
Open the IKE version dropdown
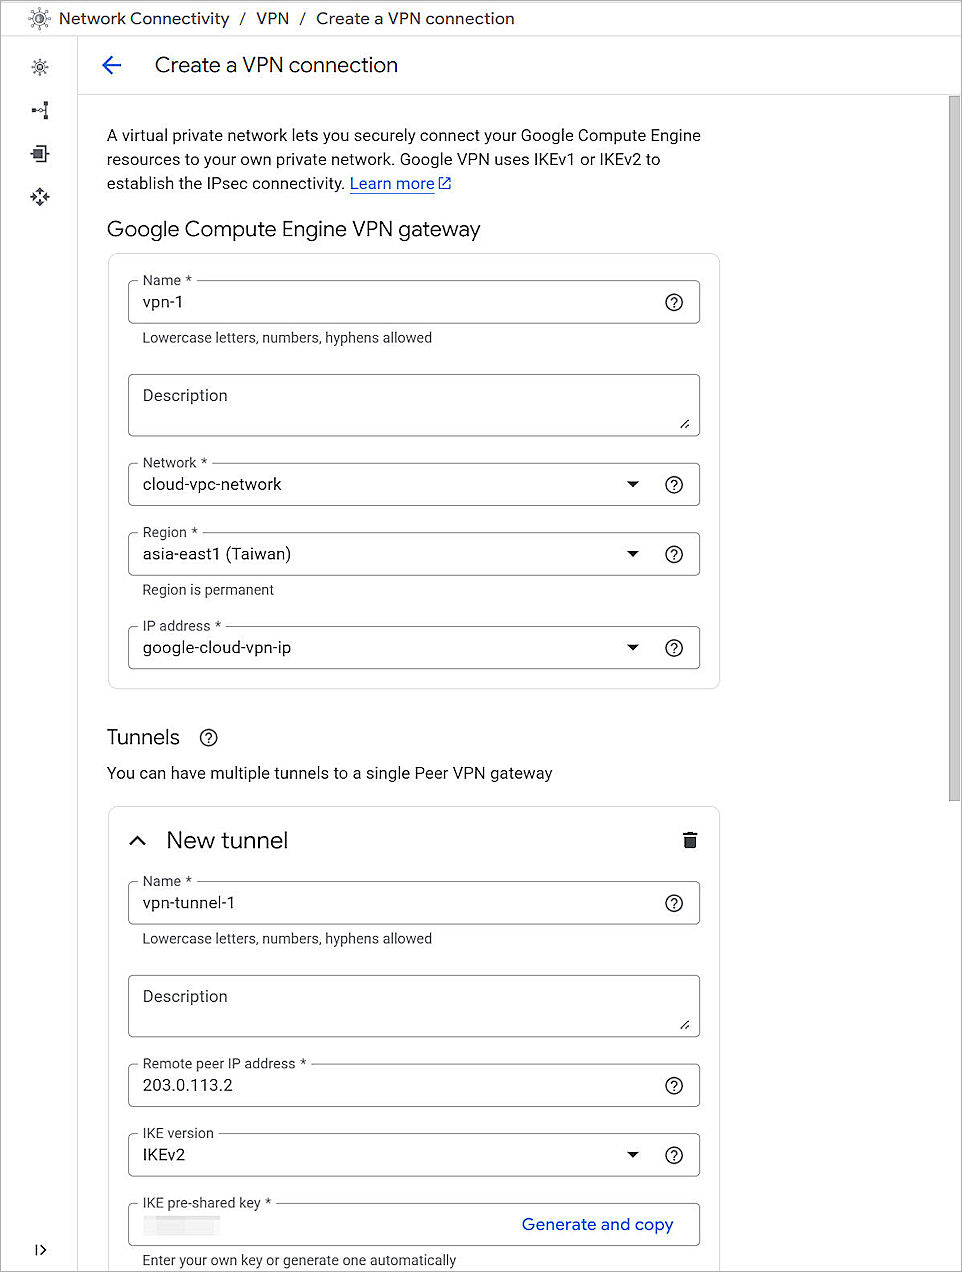pos(633,1154)
